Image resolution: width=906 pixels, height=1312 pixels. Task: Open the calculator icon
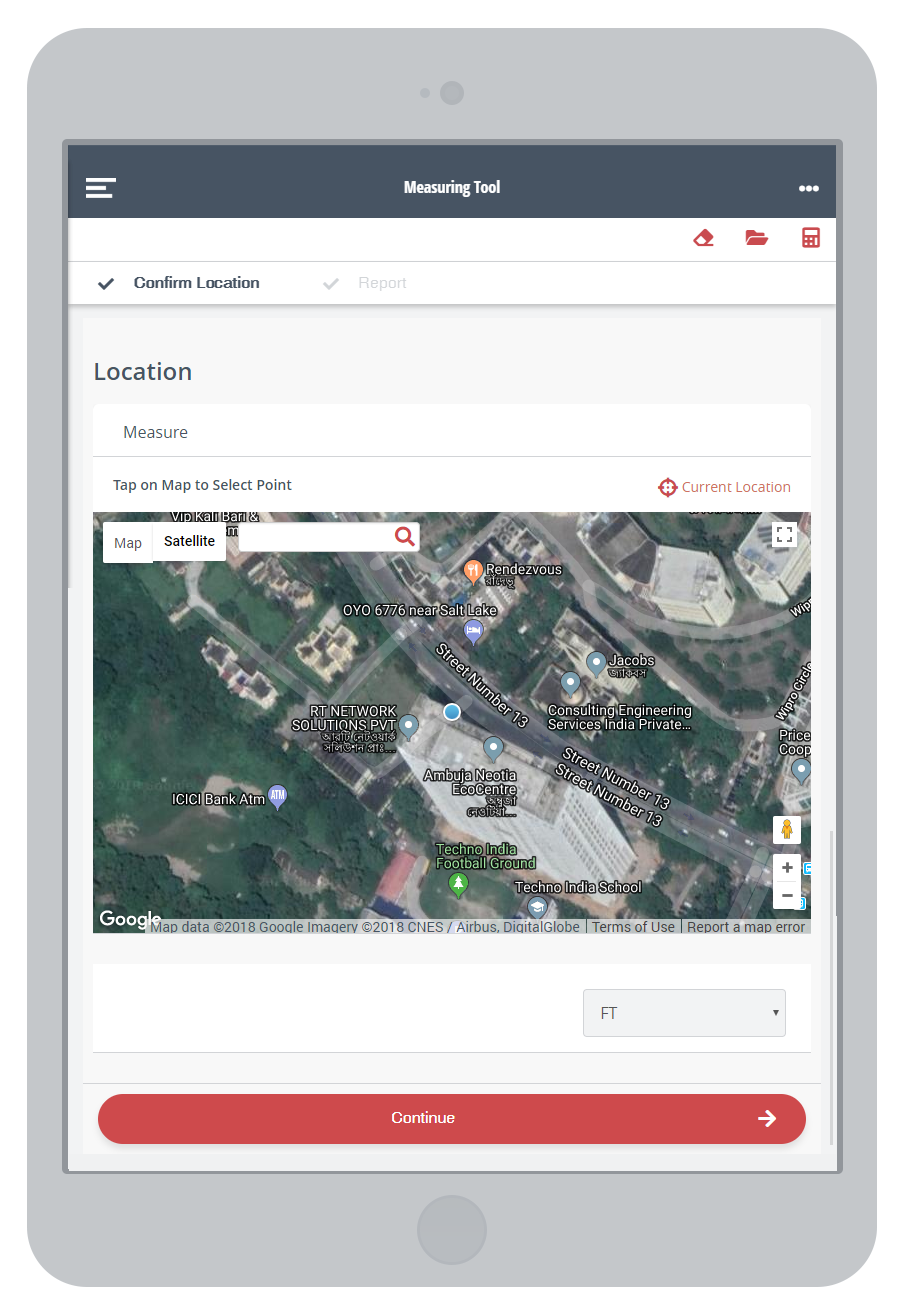tap(811, 238)
